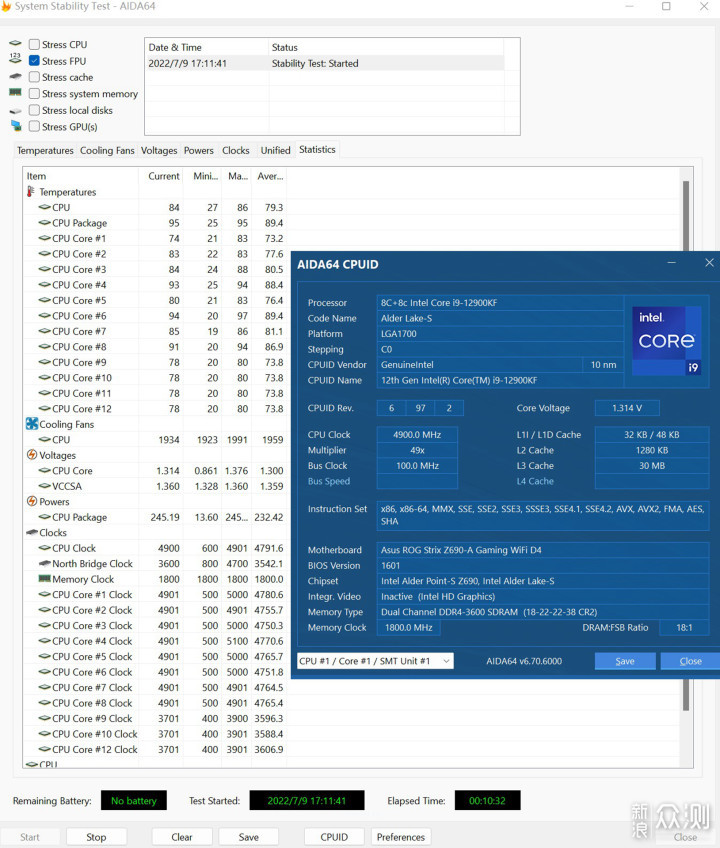720x848 pixels.
Task: Enable the Stress CPU checkbox
Action: pos(34,44)
